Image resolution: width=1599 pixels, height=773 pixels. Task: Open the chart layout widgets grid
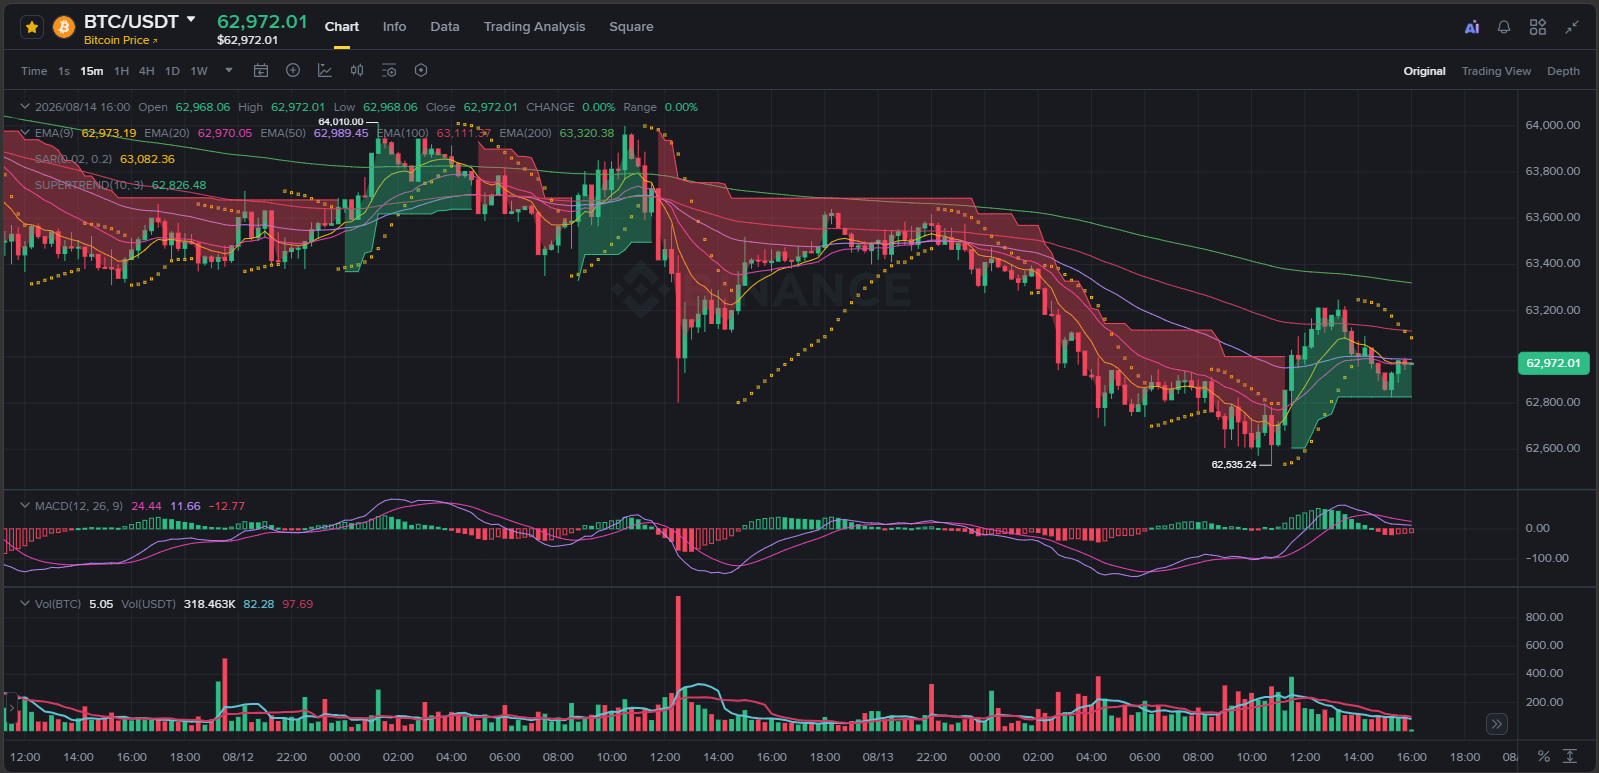point(1538,27)
